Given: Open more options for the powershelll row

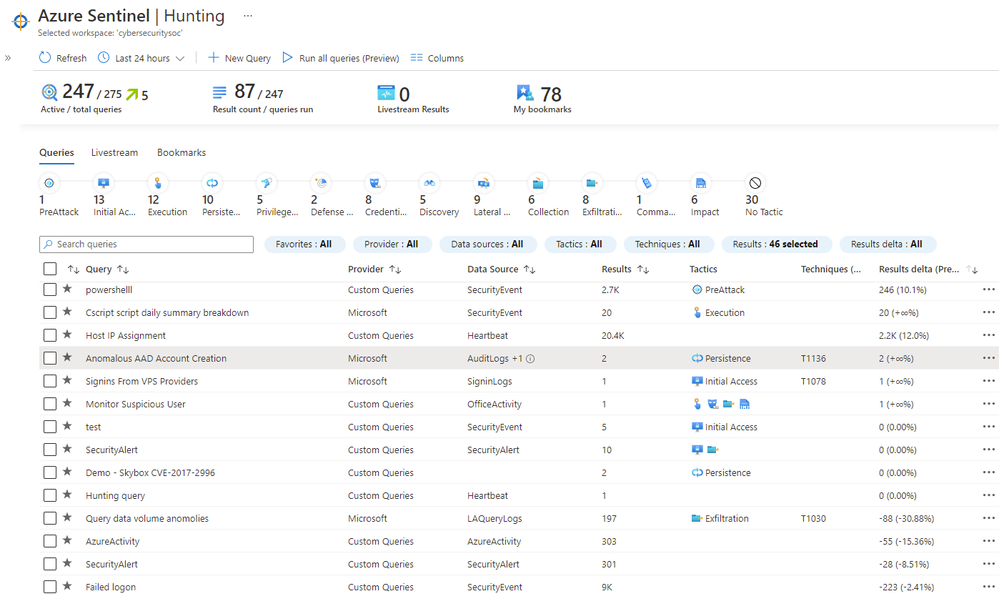Looking at the screenshot, I should (988, 289).
